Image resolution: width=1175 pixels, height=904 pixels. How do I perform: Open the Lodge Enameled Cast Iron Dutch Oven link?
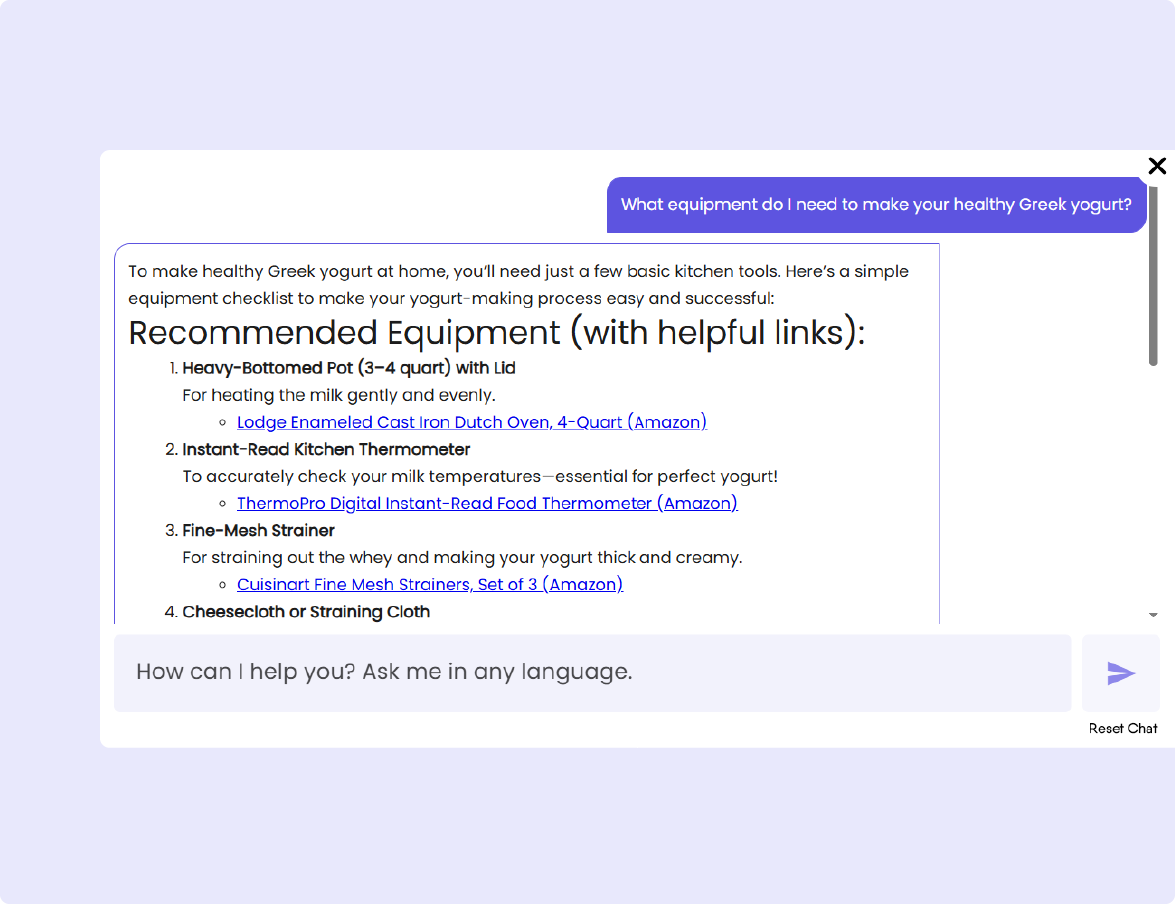471,422
